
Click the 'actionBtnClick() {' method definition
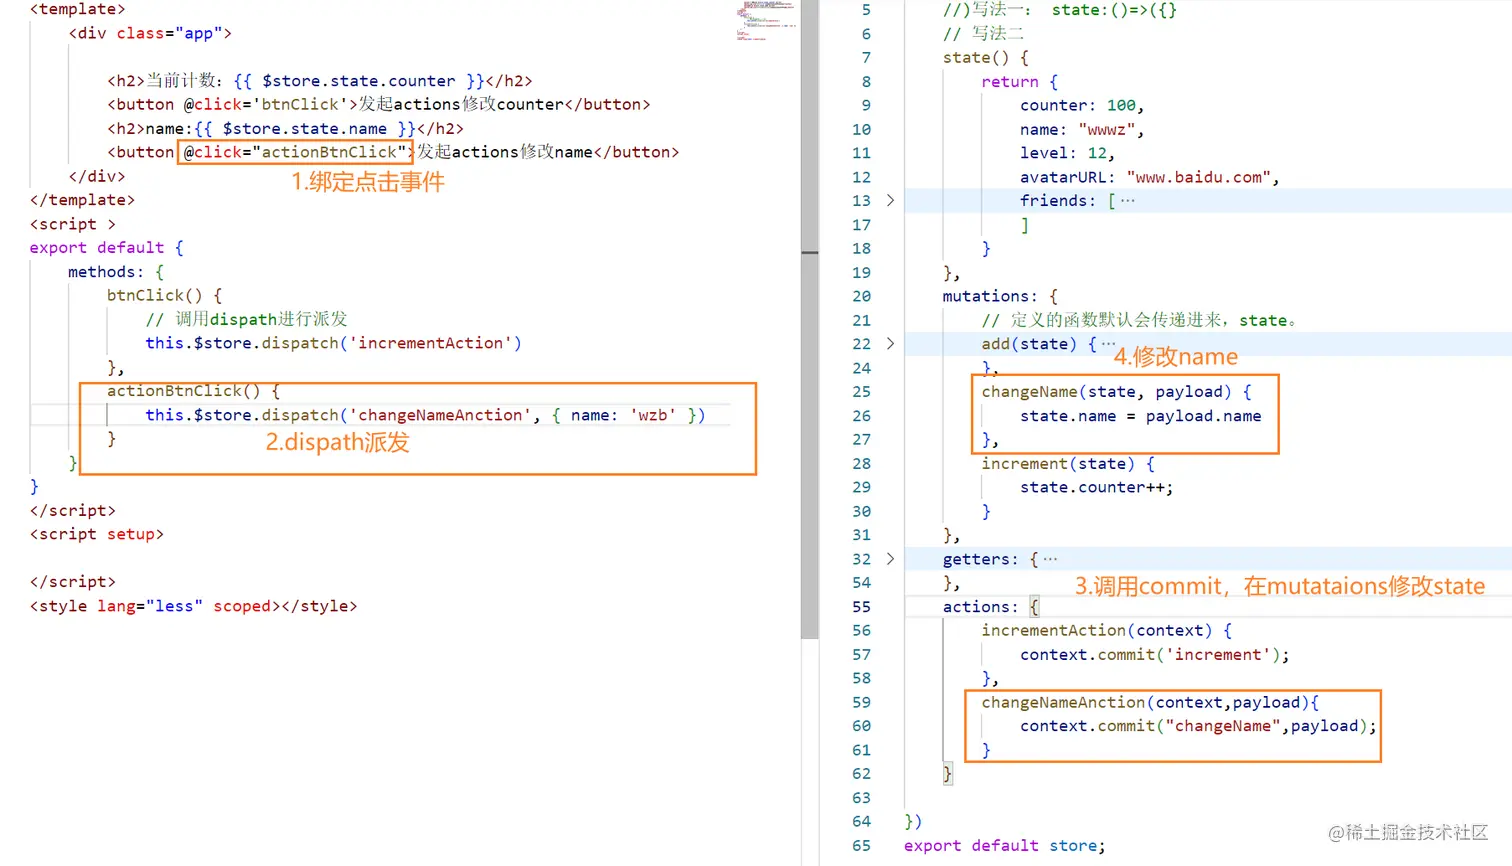194,391
